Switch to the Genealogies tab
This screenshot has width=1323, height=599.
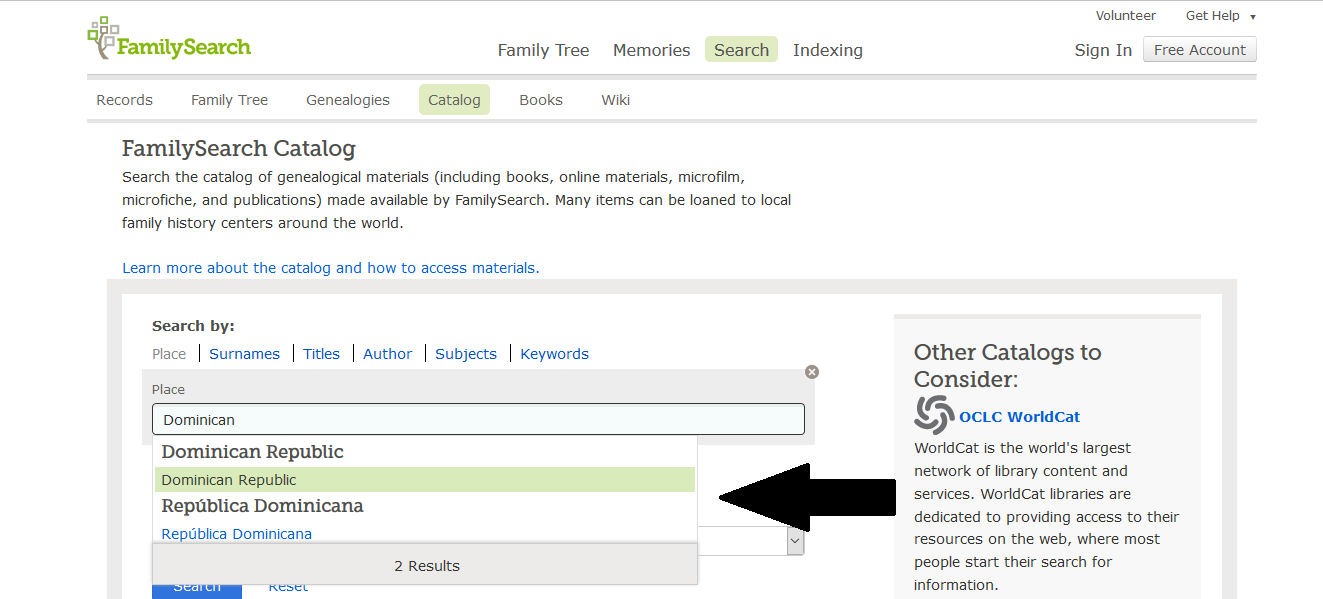[348, 100]
